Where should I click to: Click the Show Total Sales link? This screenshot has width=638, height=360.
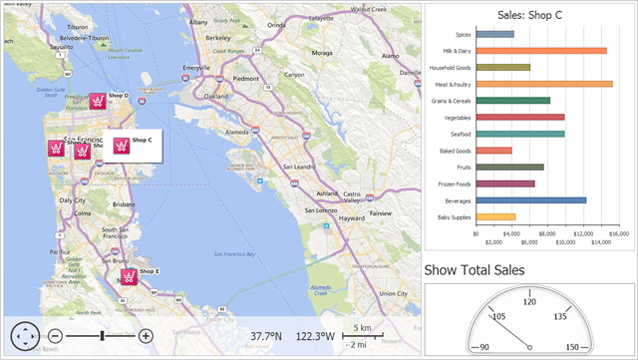474,270
